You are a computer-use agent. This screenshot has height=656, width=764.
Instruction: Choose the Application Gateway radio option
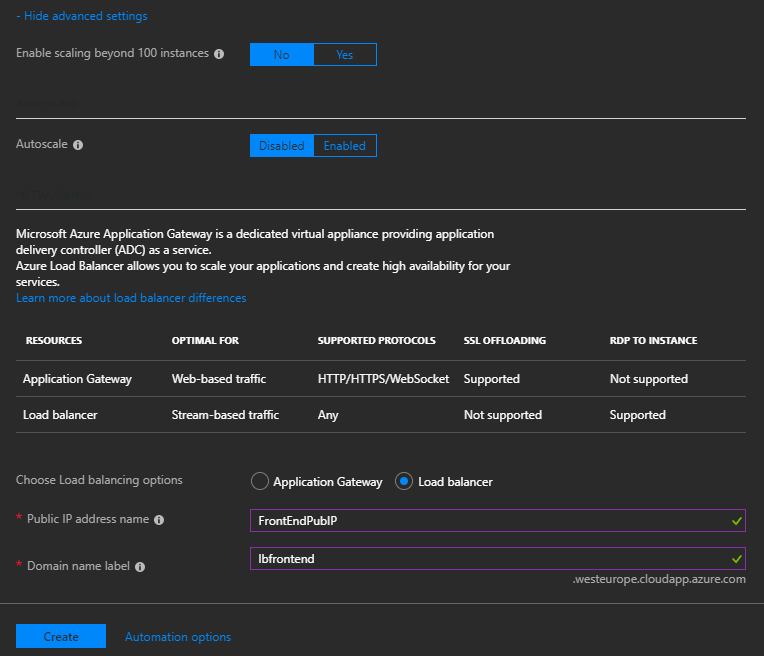tap(260, 481)
